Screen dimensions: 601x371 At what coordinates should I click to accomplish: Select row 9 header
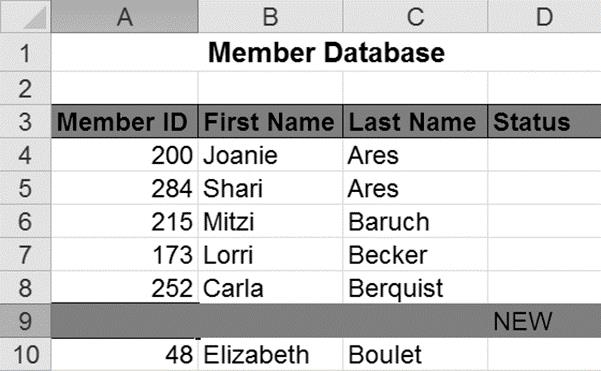pyautogui.click(x=25, y=321)
